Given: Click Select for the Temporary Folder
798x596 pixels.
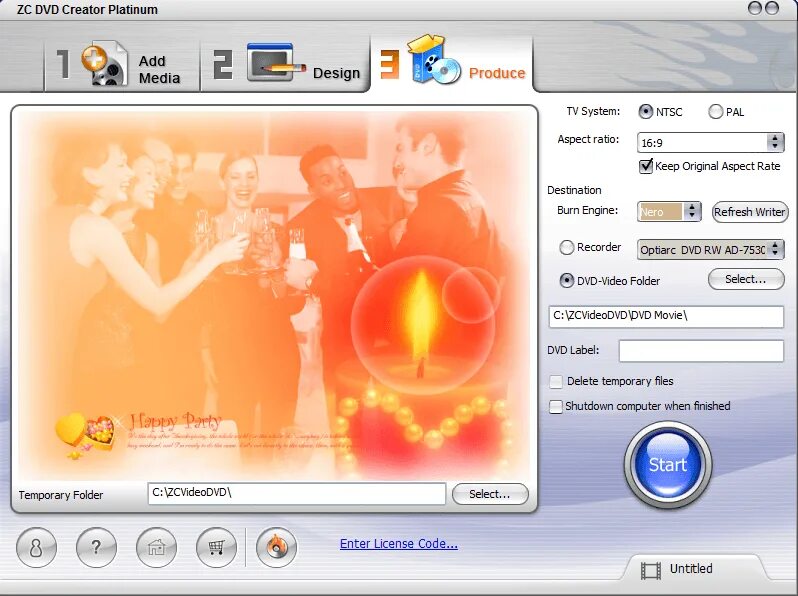Looking at the screenshot, I should [490, 494].
